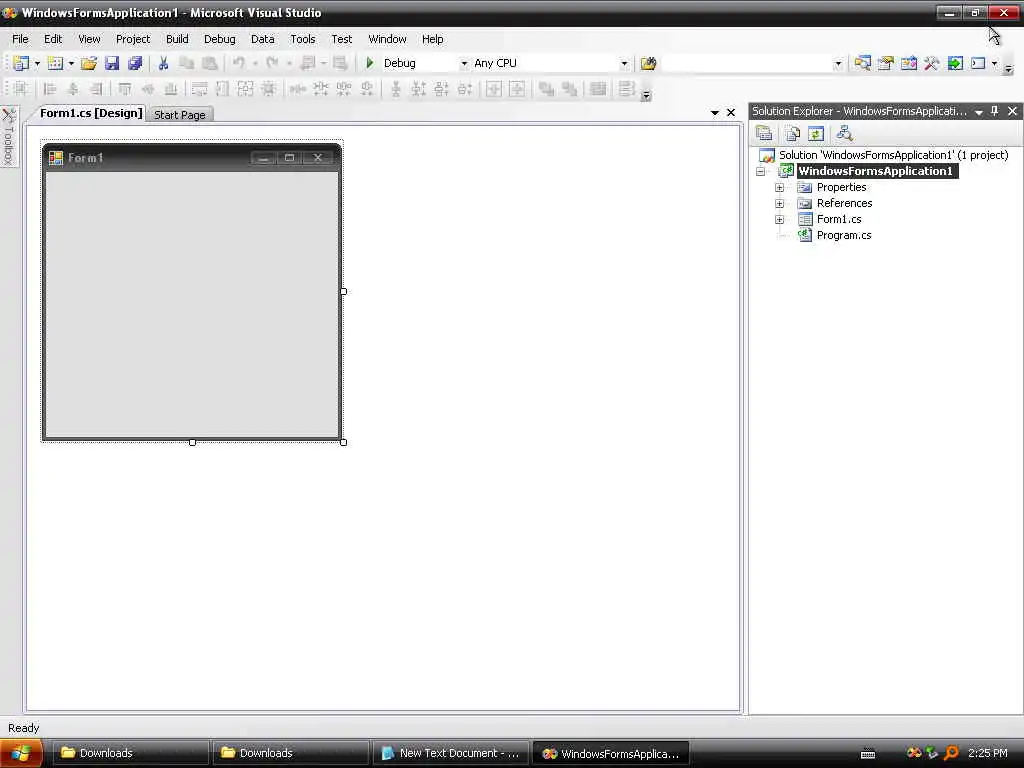Click the WindowsFormsApplica... taskbar button

click(x=611, y=753)
